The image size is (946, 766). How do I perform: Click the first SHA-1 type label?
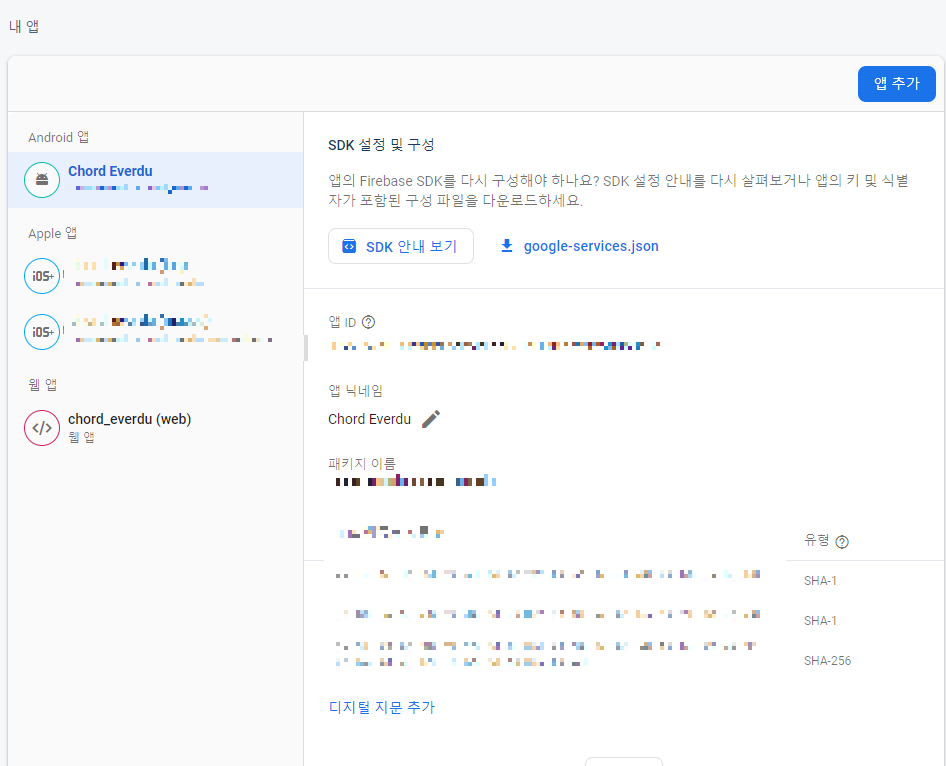820,581
